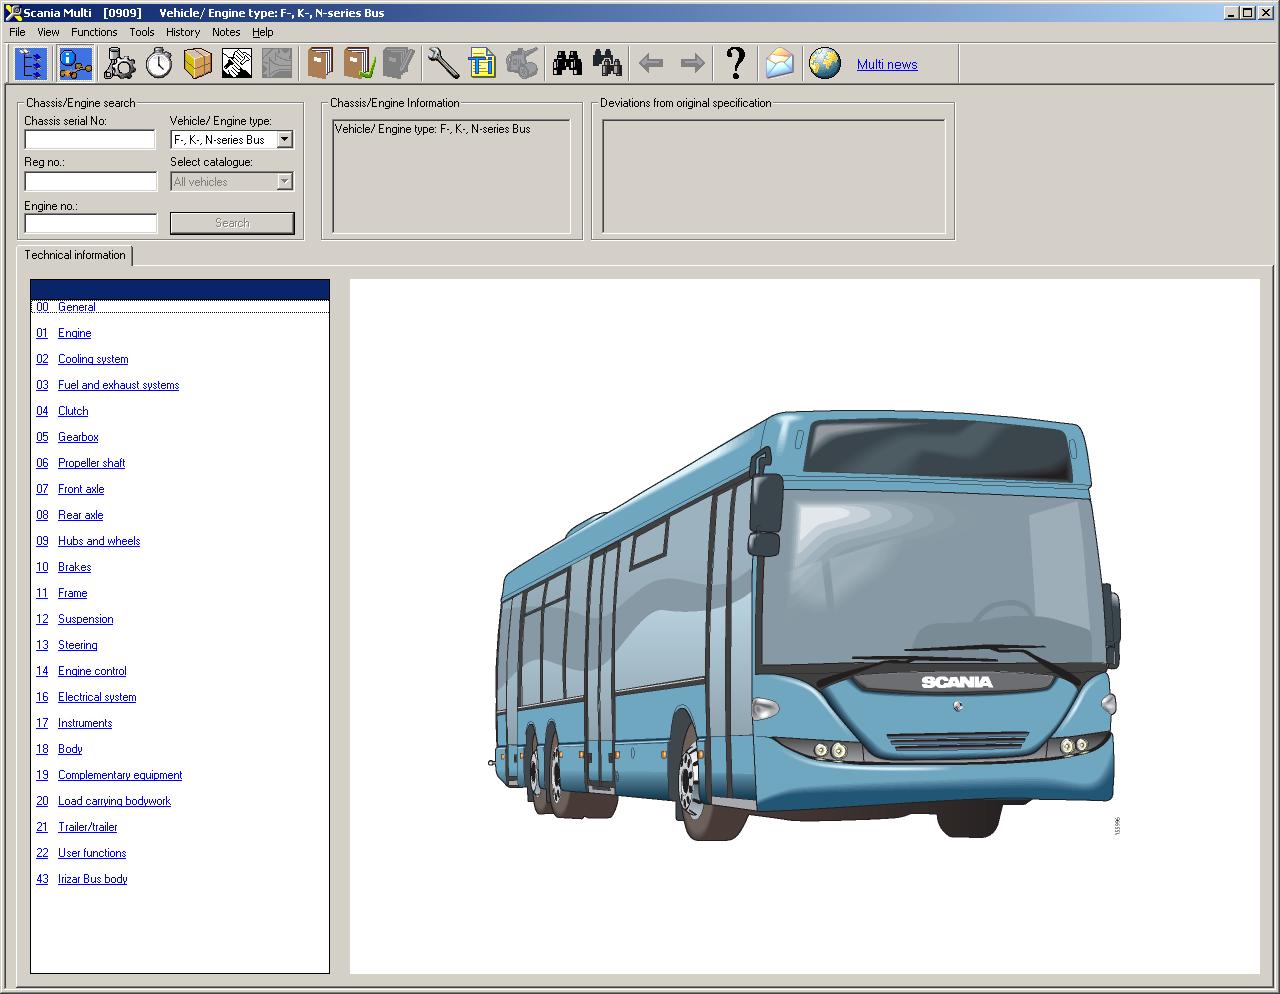Open the File menu
1280x994 pixels.
17,32
